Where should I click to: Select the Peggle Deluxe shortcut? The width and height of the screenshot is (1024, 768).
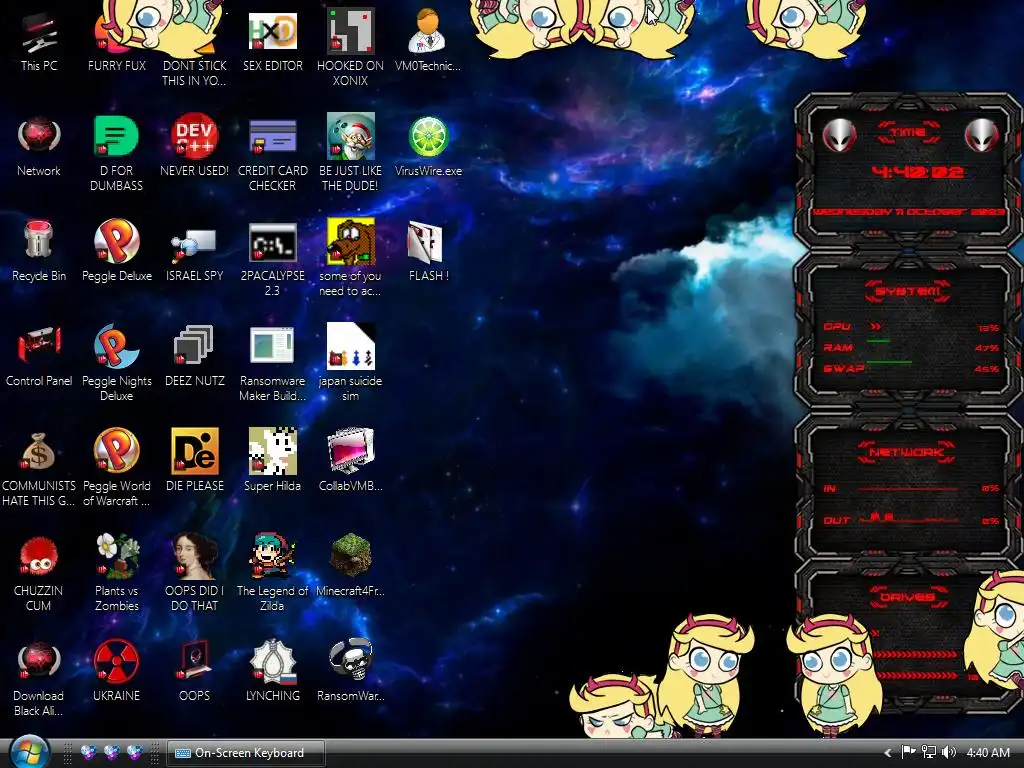[116, 240]
